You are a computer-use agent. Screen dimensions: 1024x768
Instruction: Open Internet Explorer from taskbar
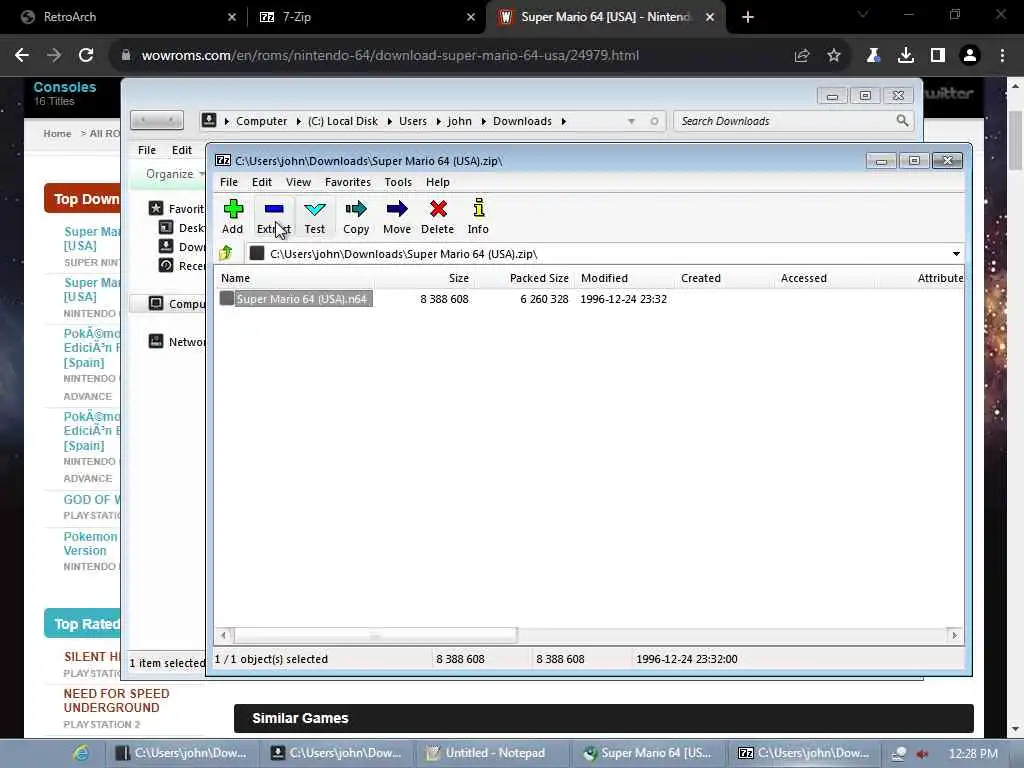[x=81, y=753]
